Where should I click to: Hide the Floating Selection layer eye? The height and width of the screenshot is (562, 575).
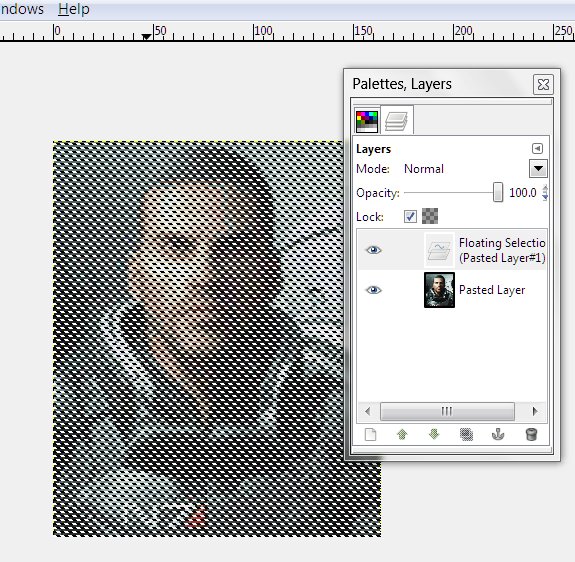tap(373, 250)
